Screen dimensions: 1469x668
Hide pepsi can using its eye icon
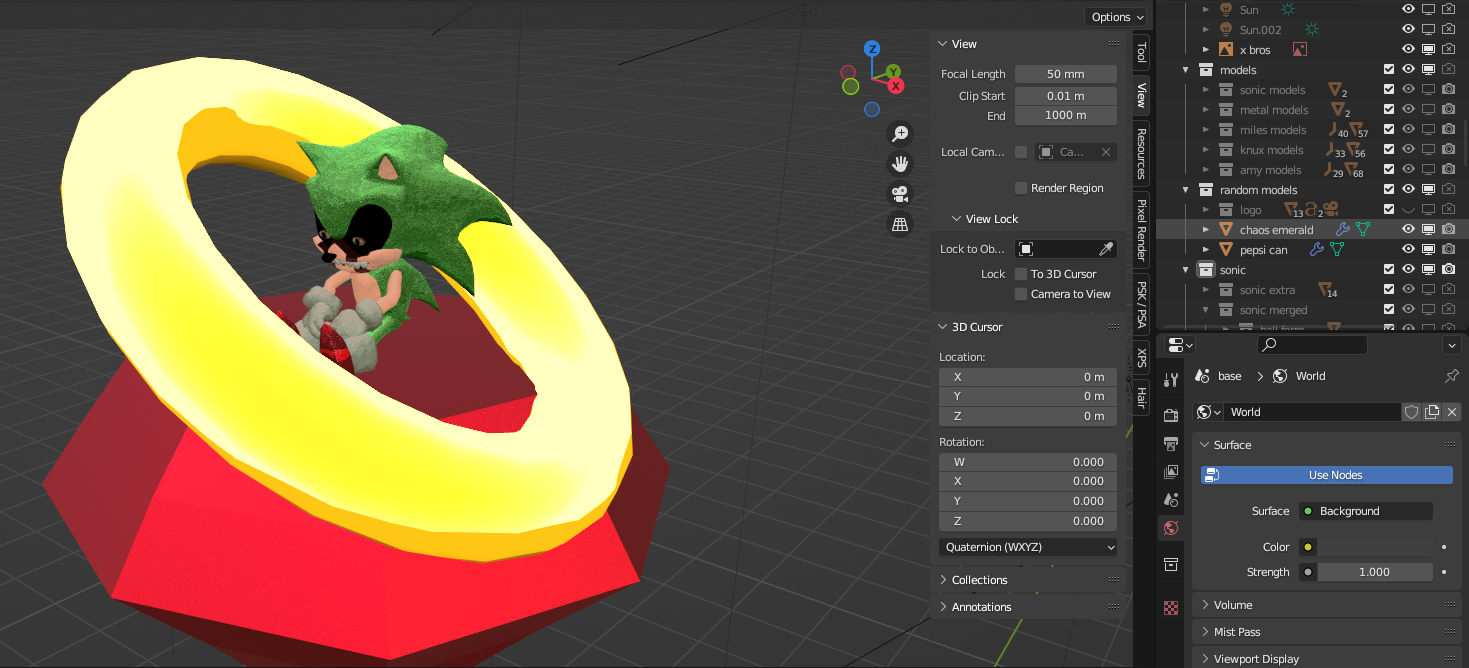click(x=1409, y=250)
